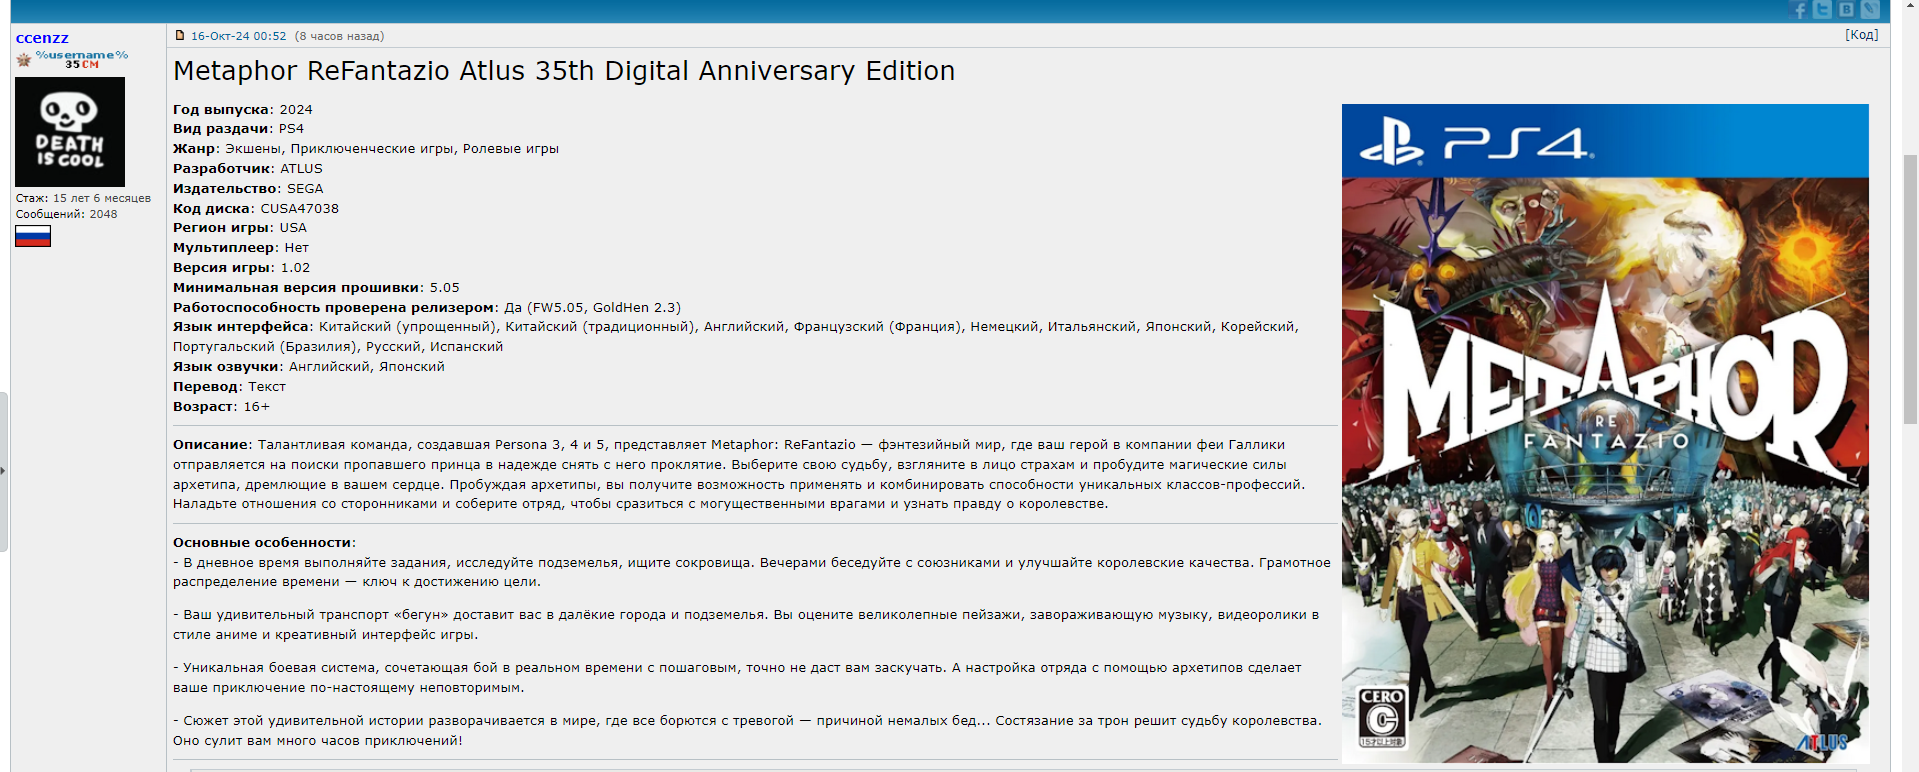Click the 'Разработчик: ATLUS' line
Screen dimensions: 1919x772
[x=248, y=169]
